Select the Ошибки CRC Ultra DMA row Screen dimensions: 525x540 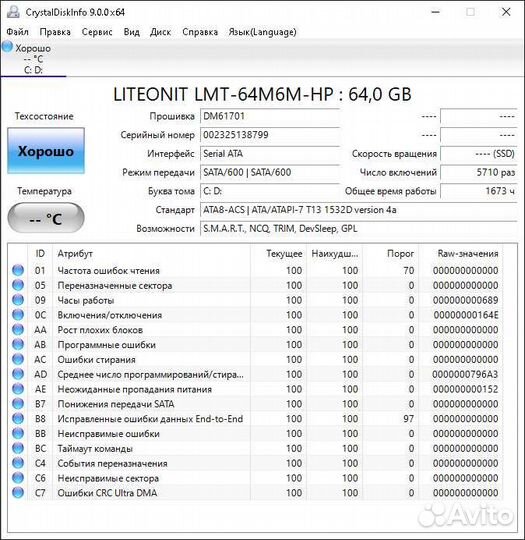point(255,493)
